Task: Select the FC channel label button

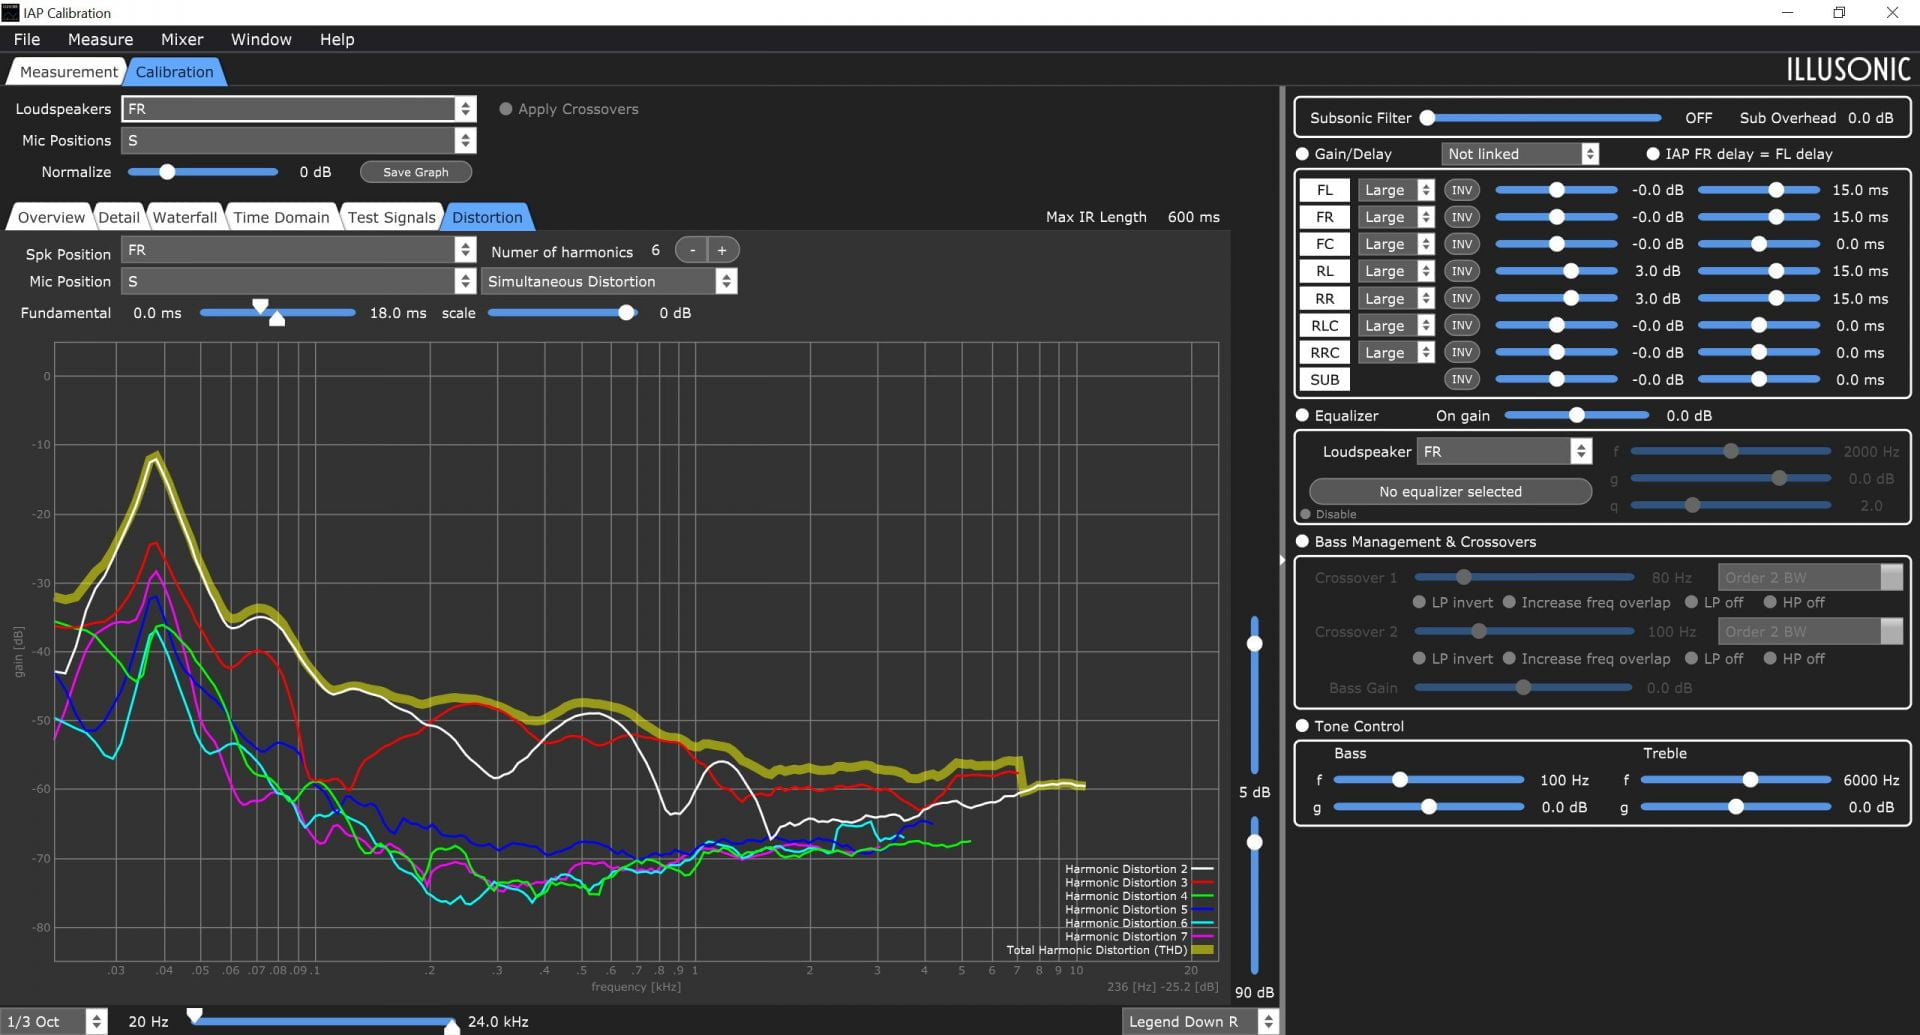Action: pos(1324,244)
